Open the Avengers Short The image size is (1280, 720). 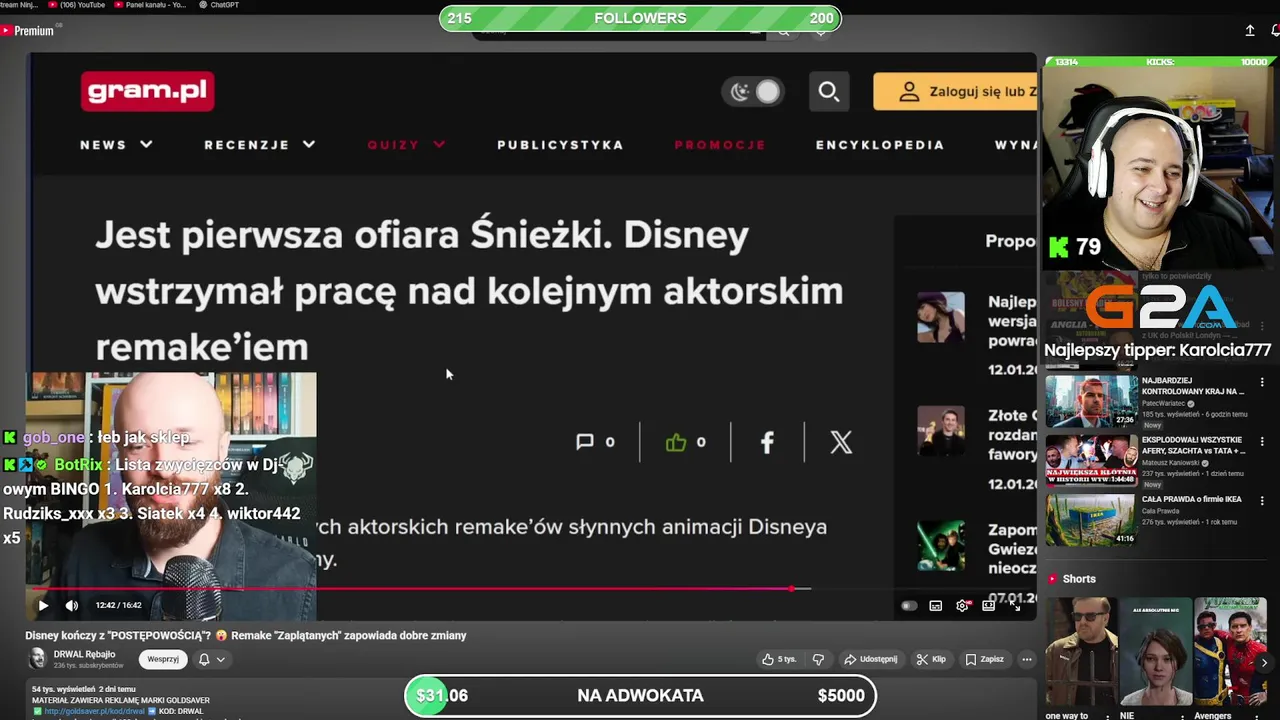[x=1229, y=651]
